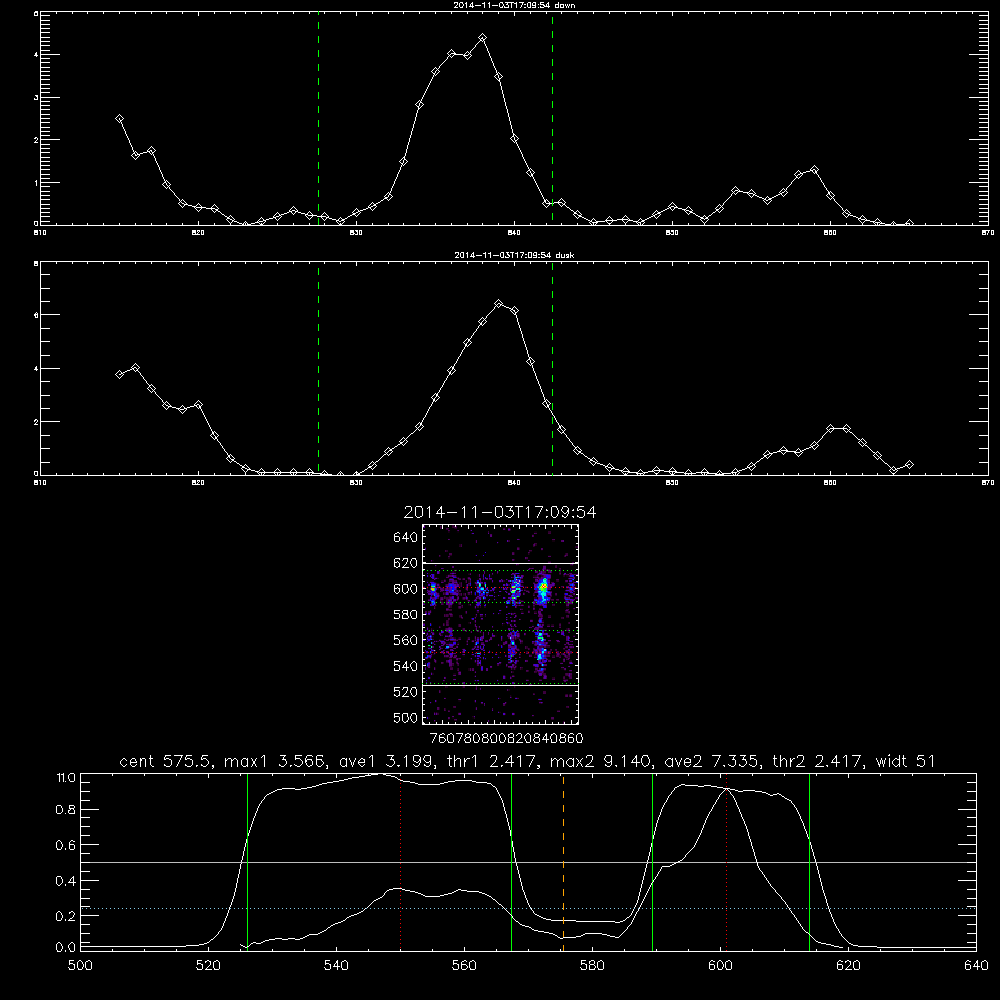Click the orange dashed center line marker
The image size is (1000, 1000).
(x=563, y=861)
